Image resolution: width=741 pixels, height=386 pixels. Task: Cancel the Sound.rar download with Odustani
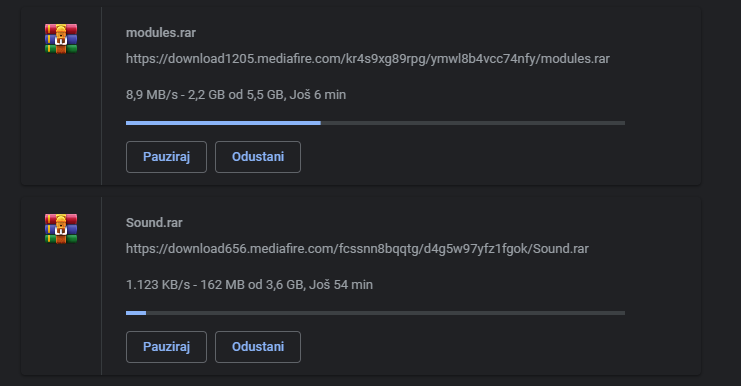click(x=258, y=347)
